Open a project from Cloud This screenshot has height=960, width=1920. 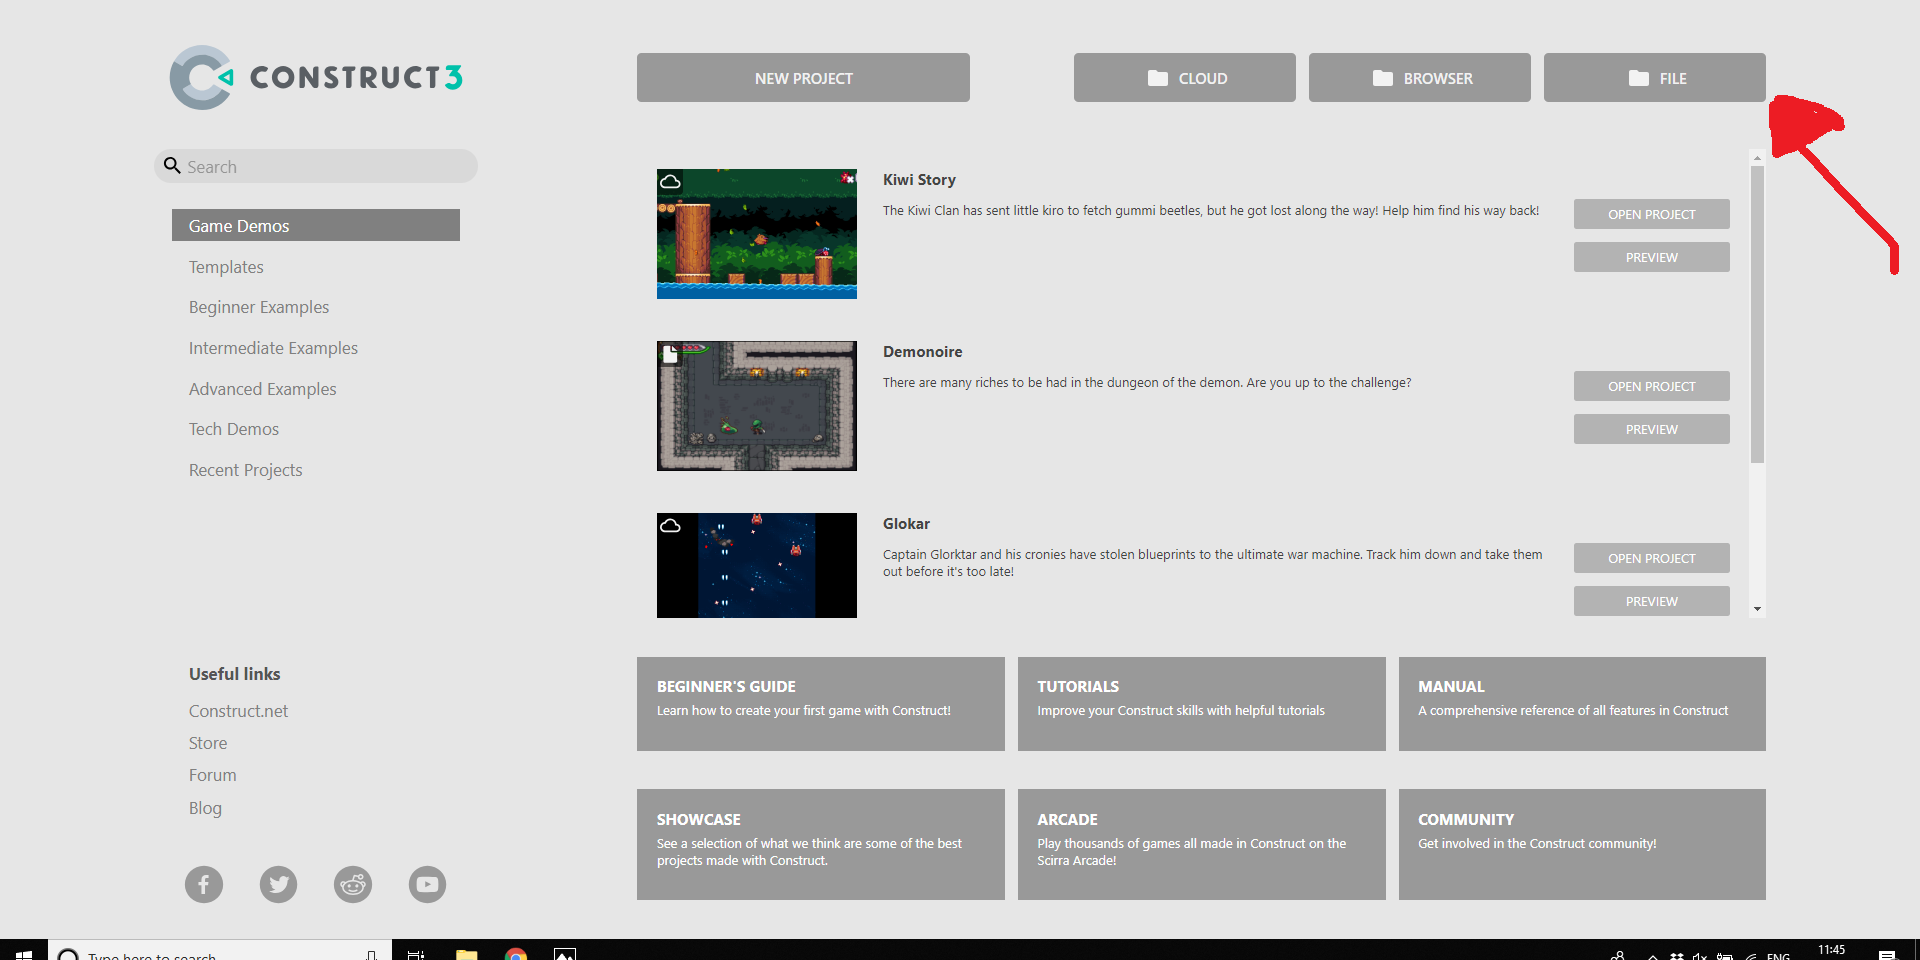(x=1185, y=78)
